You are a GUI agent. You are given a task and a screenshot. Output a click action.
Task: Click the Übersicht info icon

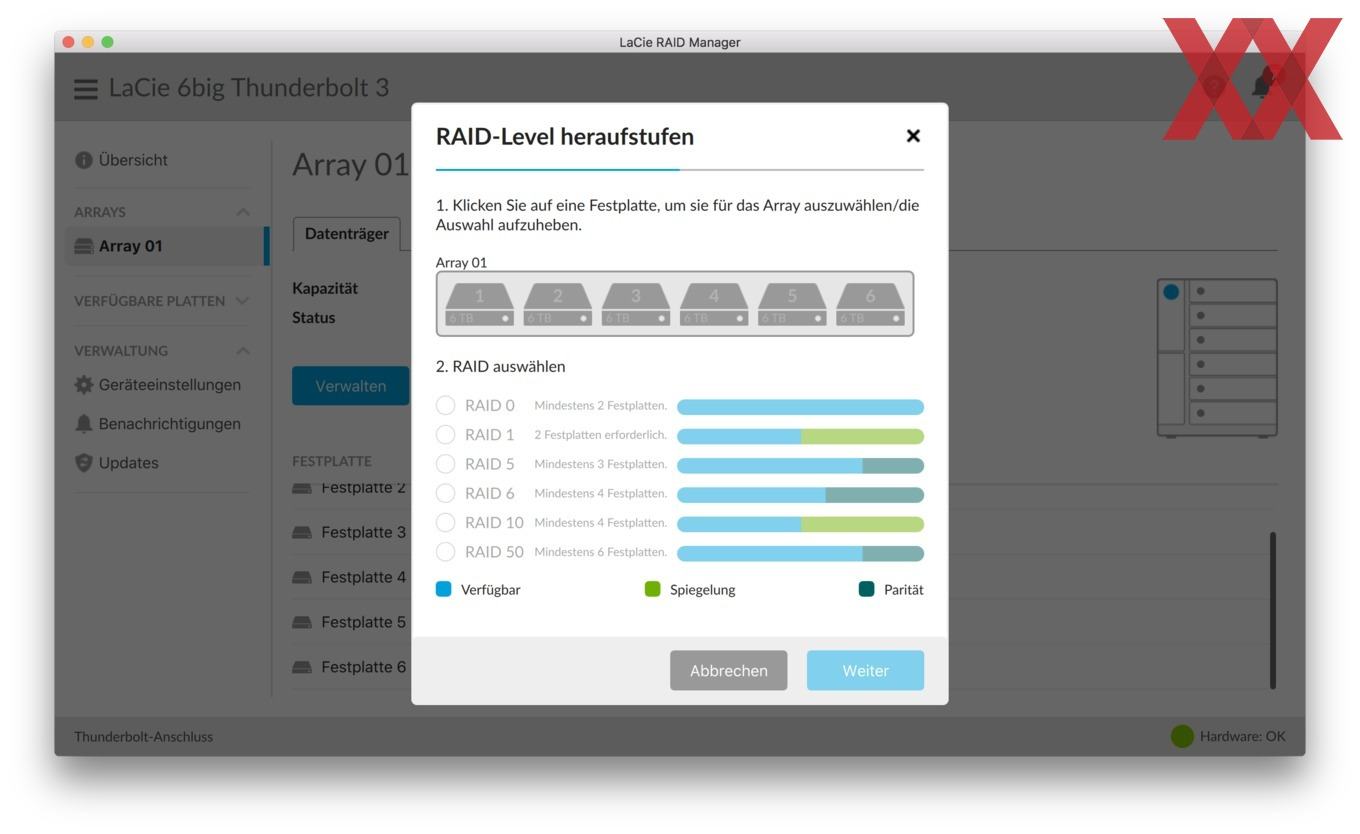click(84, 160)
